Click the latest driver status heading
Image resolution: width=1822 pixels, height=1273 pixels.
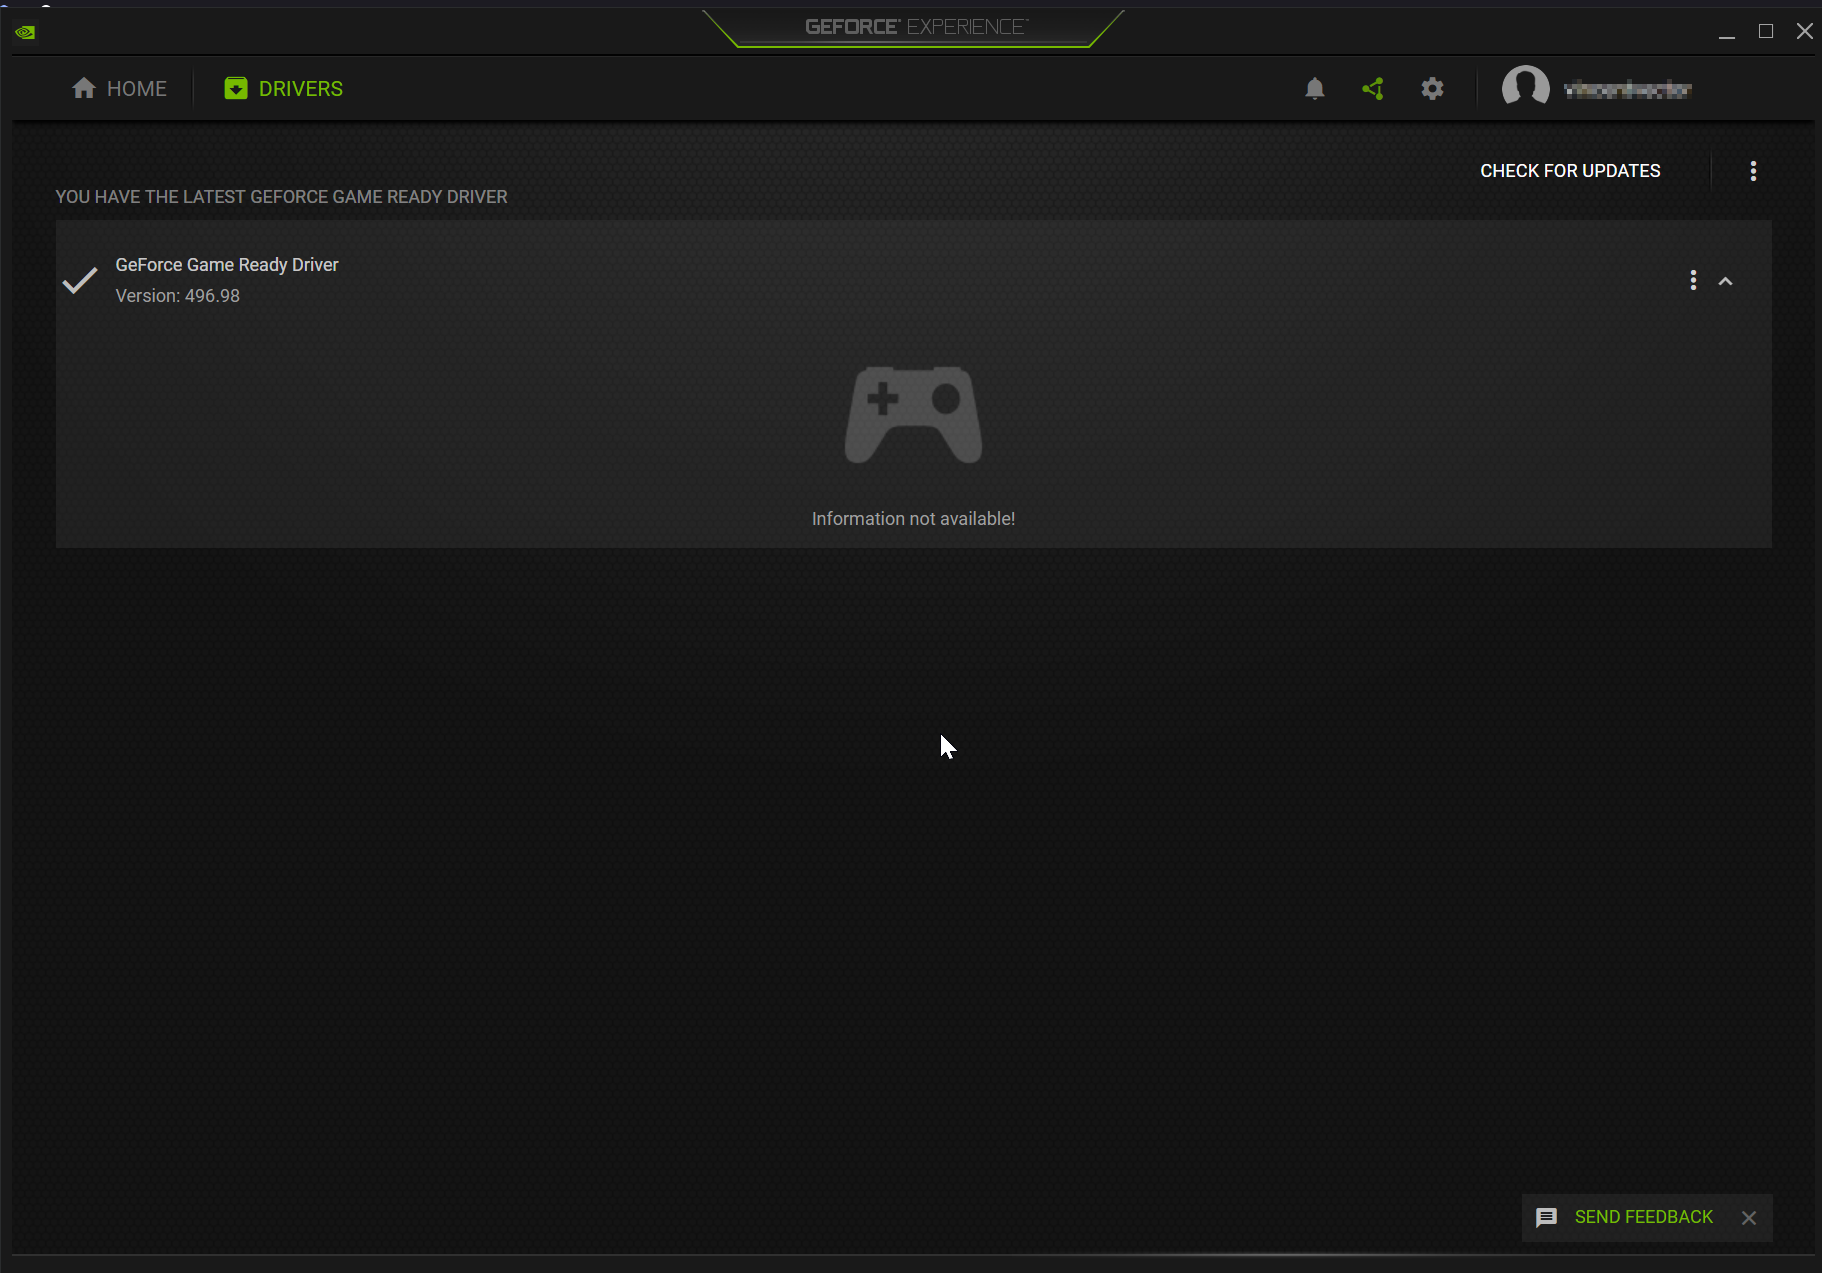281,197
